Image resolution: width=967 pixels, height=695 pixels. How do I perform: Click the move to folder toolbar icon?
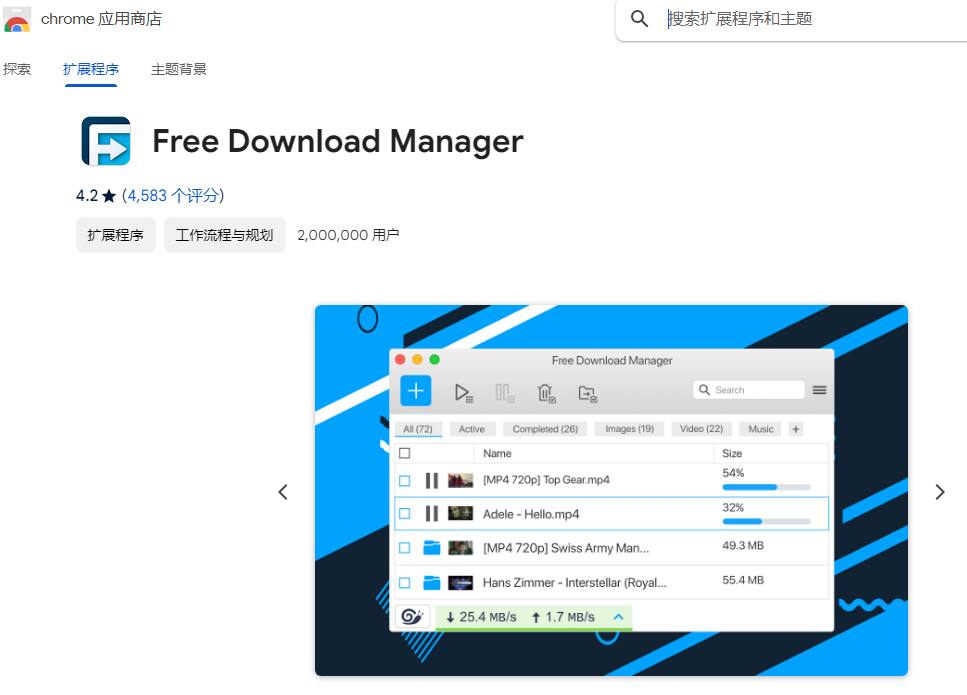pos(588,393)
